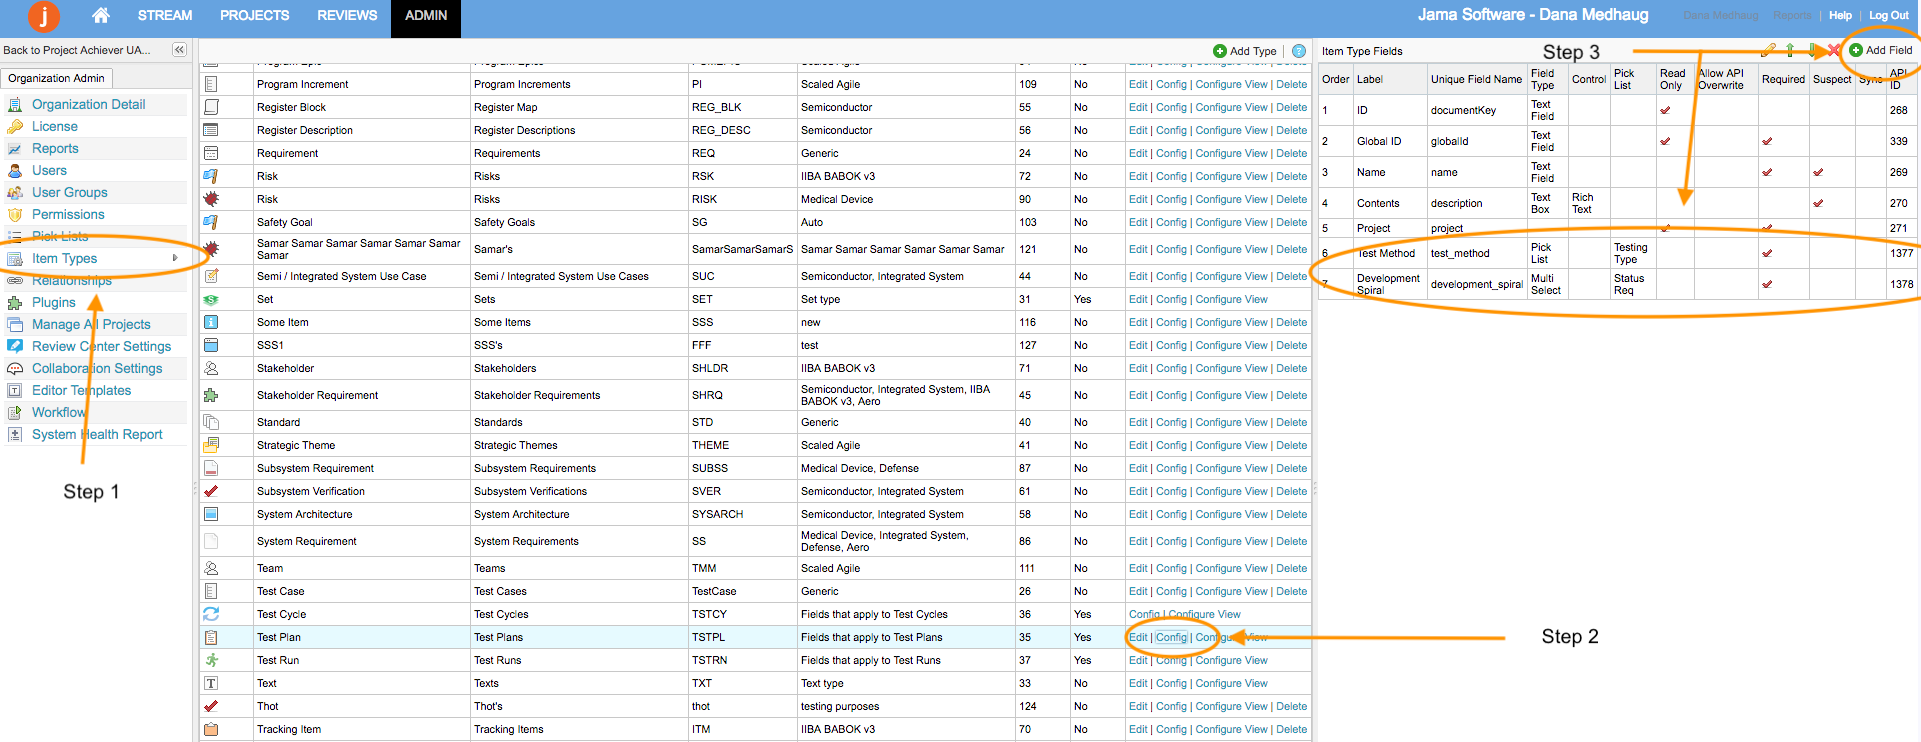
Task: Click Delete link in the Standard row
Action: pyautogui.click(x=1291, y=422)
